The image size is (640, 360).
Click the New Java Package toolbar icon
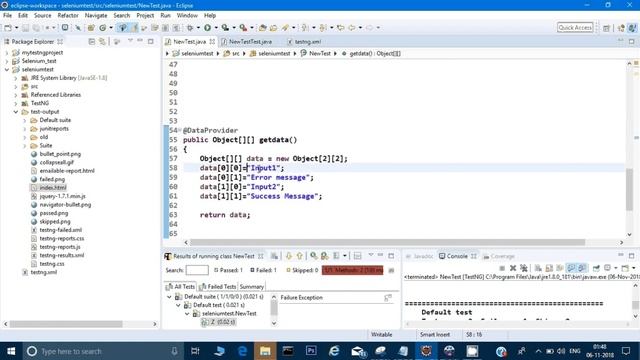[x=91, y=28]
